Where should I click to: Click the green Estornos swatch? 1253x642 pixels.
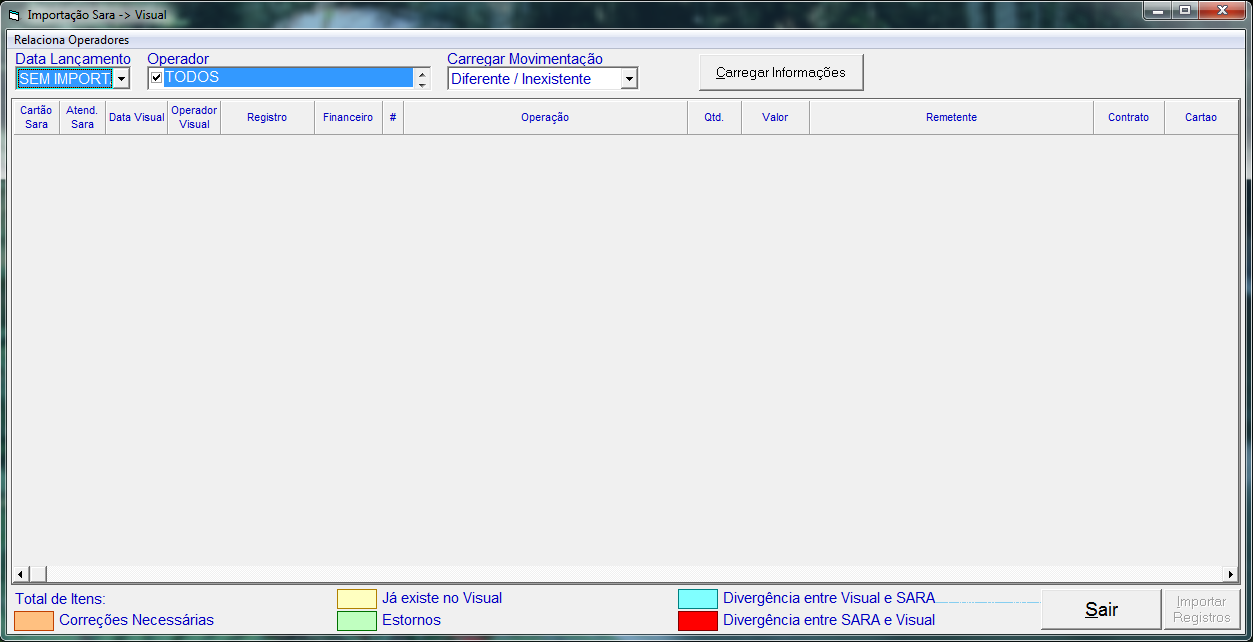[357, 620]
